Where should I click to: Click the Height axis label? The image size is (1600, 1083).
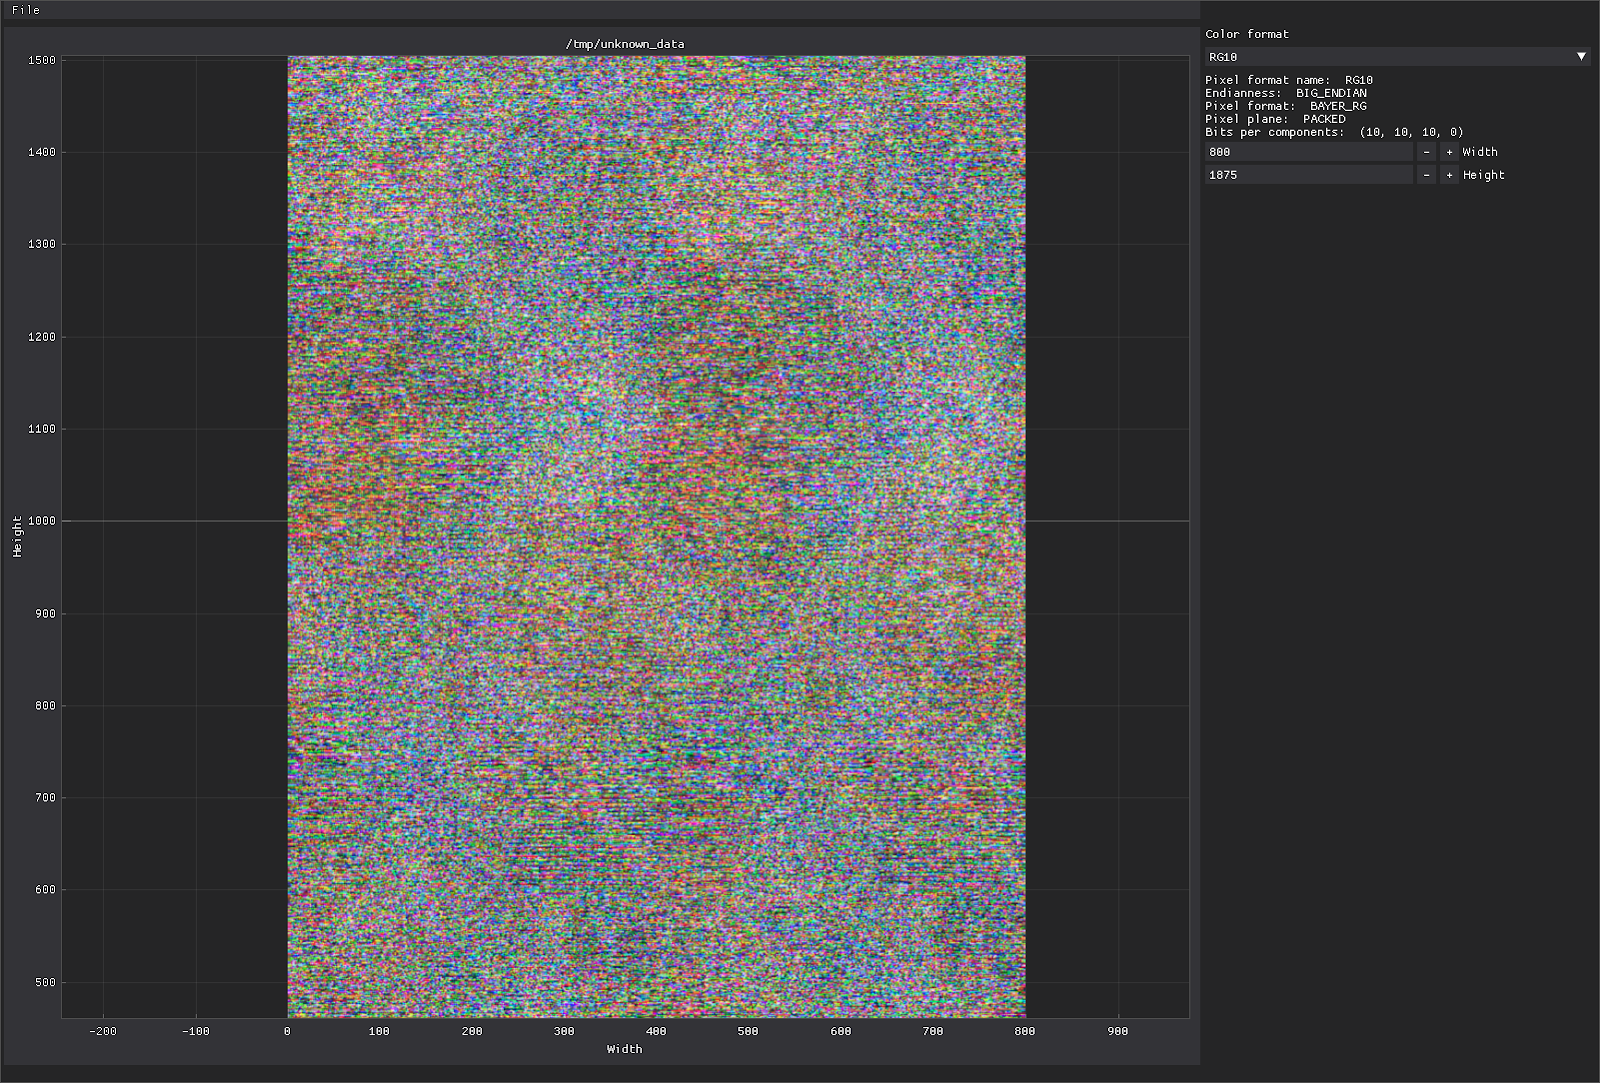click(x=18, y=537)
